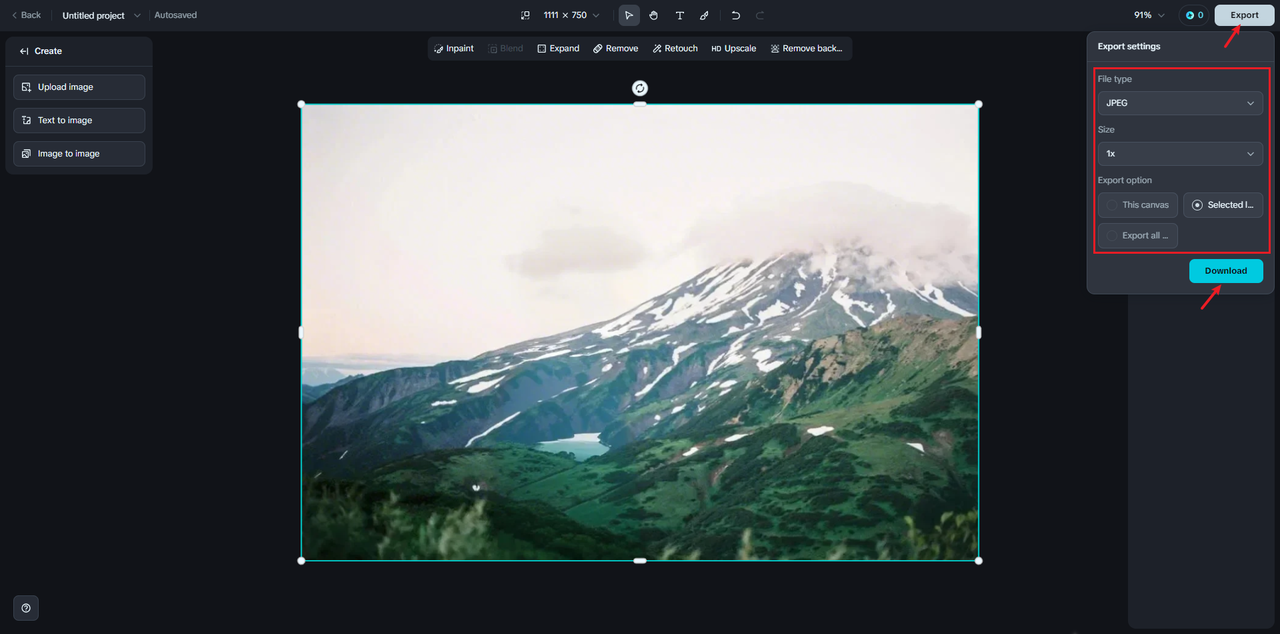Image resolution: width=1280 pixels, height=634 pixels.
Task: Click the mountain image on the canvas
Action: point(640,332)
